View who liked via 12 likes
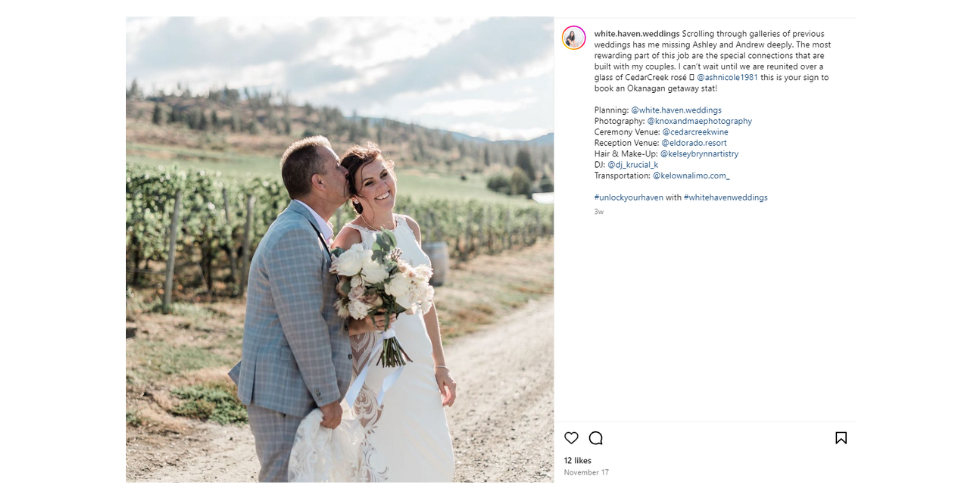 pos(577,460)
